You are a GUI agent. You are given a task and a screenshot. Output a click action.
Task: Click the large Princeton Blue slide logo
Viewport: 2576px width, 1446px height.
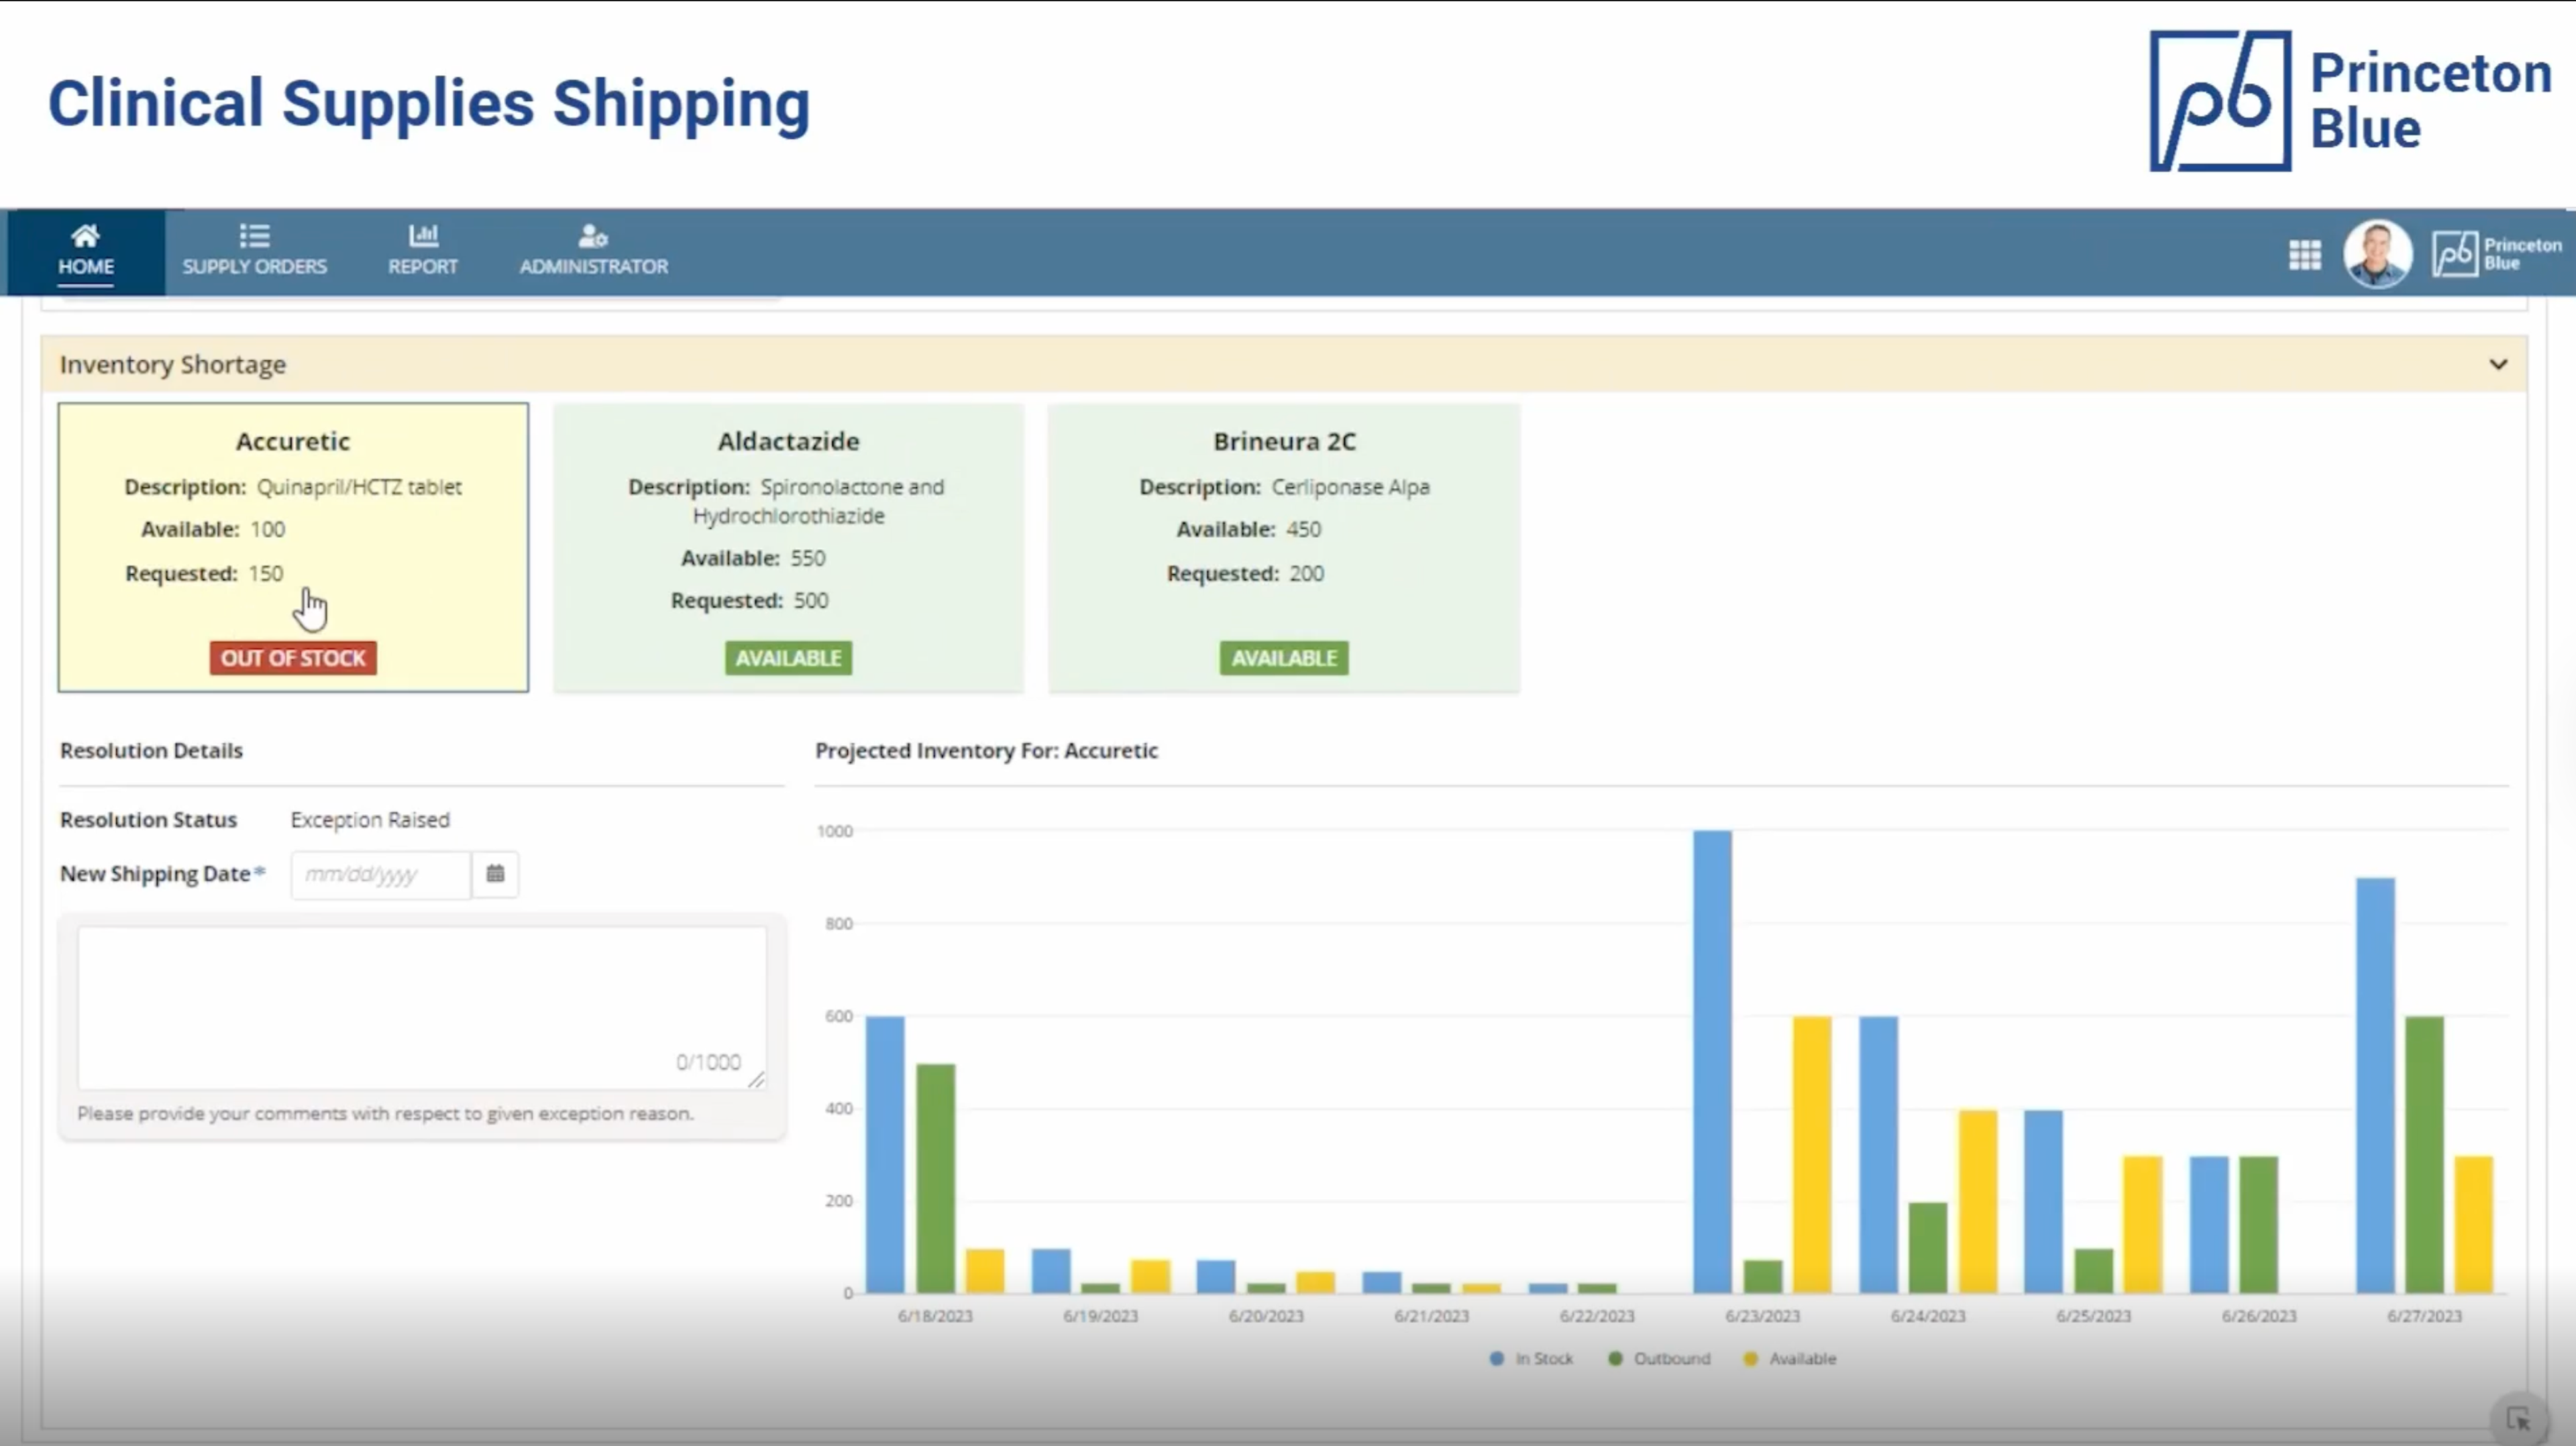click(x=2350, y=101)
